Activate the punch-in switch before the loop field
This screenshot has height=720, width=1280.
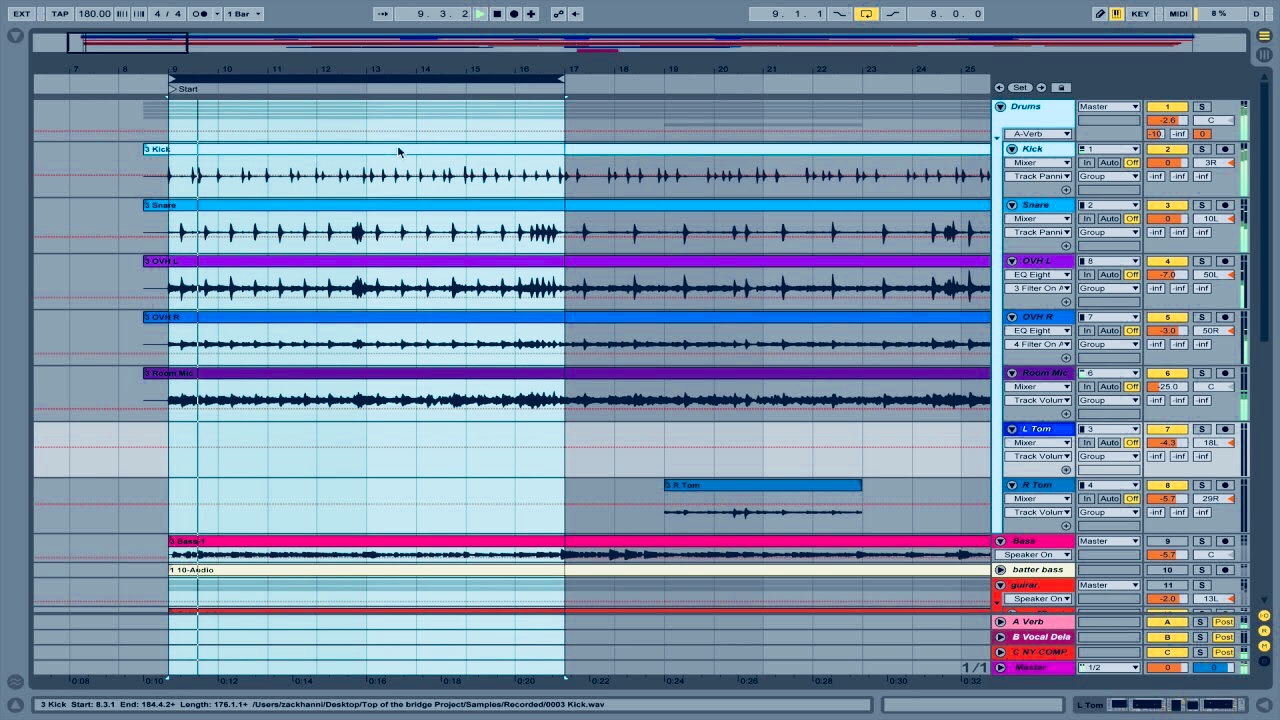click(x=839, y=13)
